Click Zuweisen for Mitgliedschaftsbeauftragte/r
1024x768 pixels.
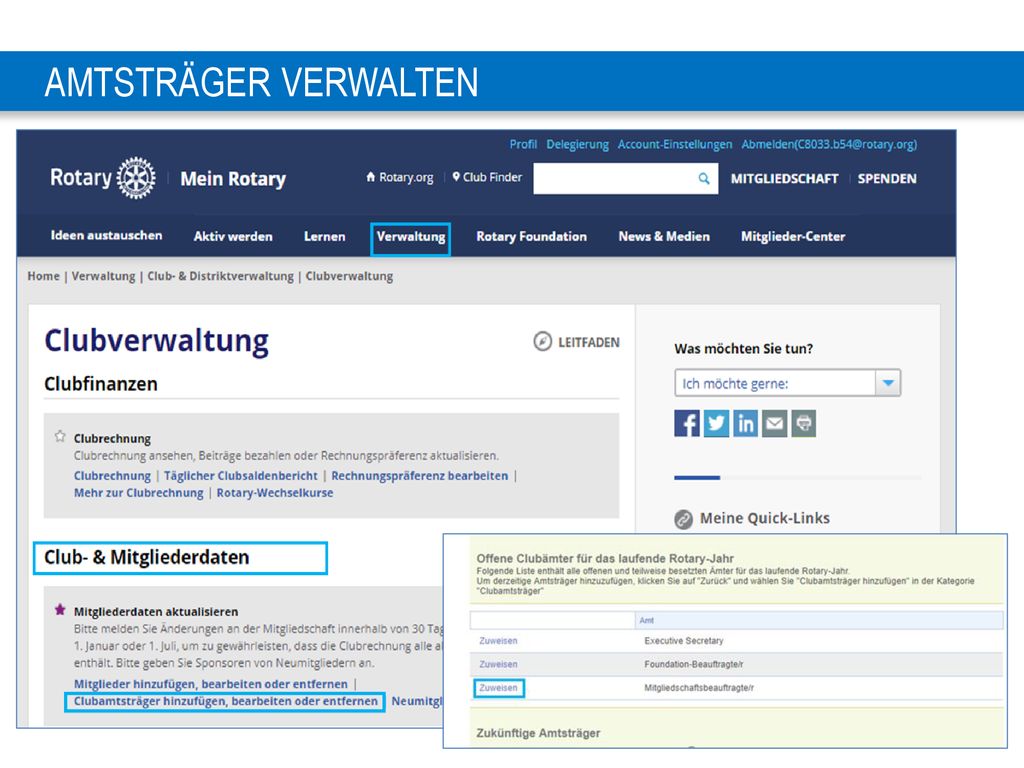tap(498, 688)
